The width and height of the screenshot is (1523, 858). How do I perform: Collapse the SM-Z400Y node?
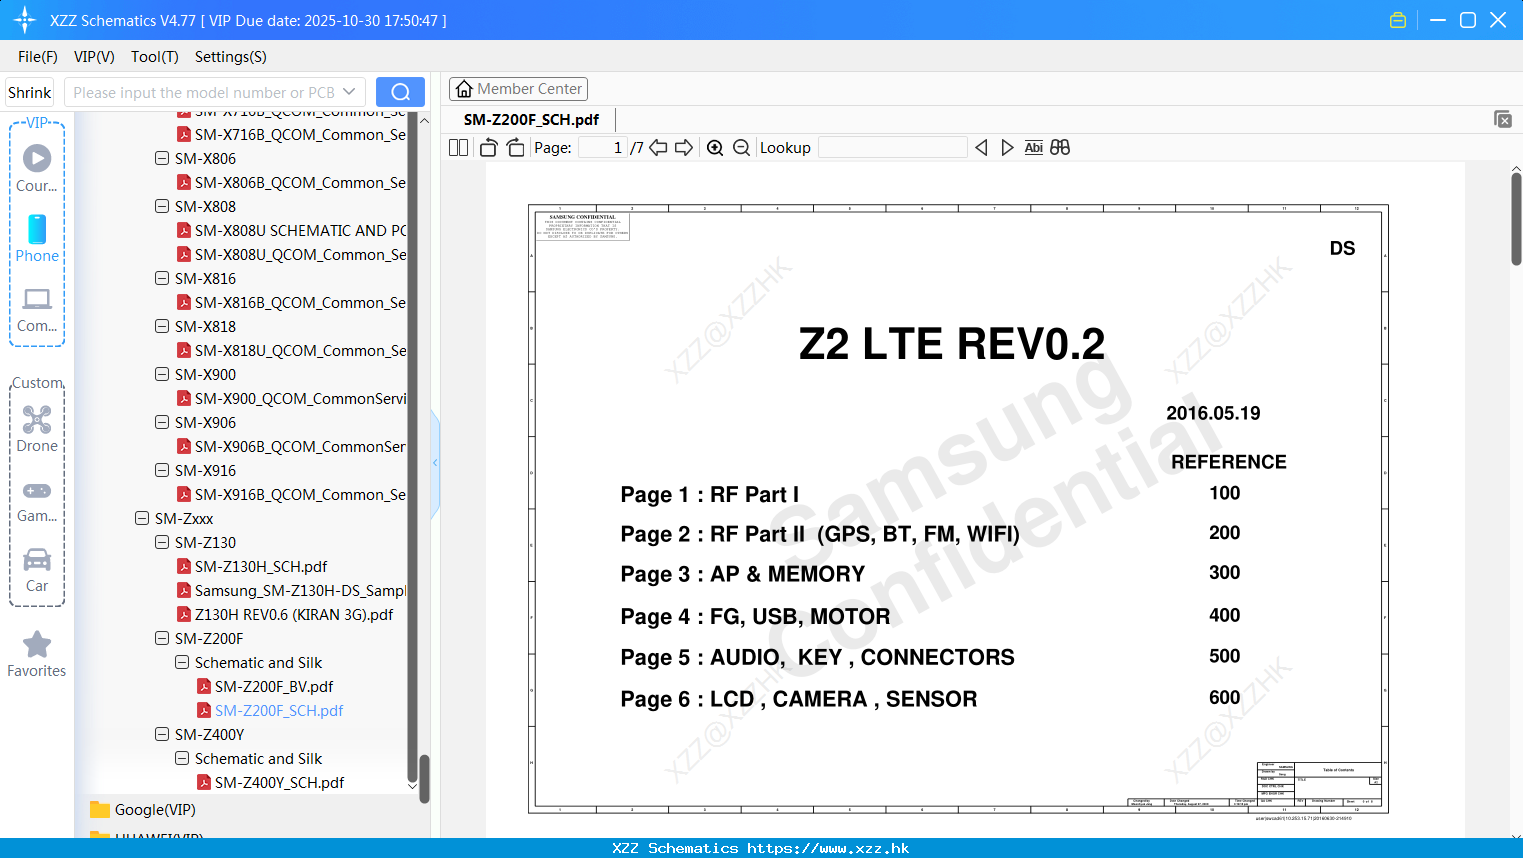coord(162,734)
